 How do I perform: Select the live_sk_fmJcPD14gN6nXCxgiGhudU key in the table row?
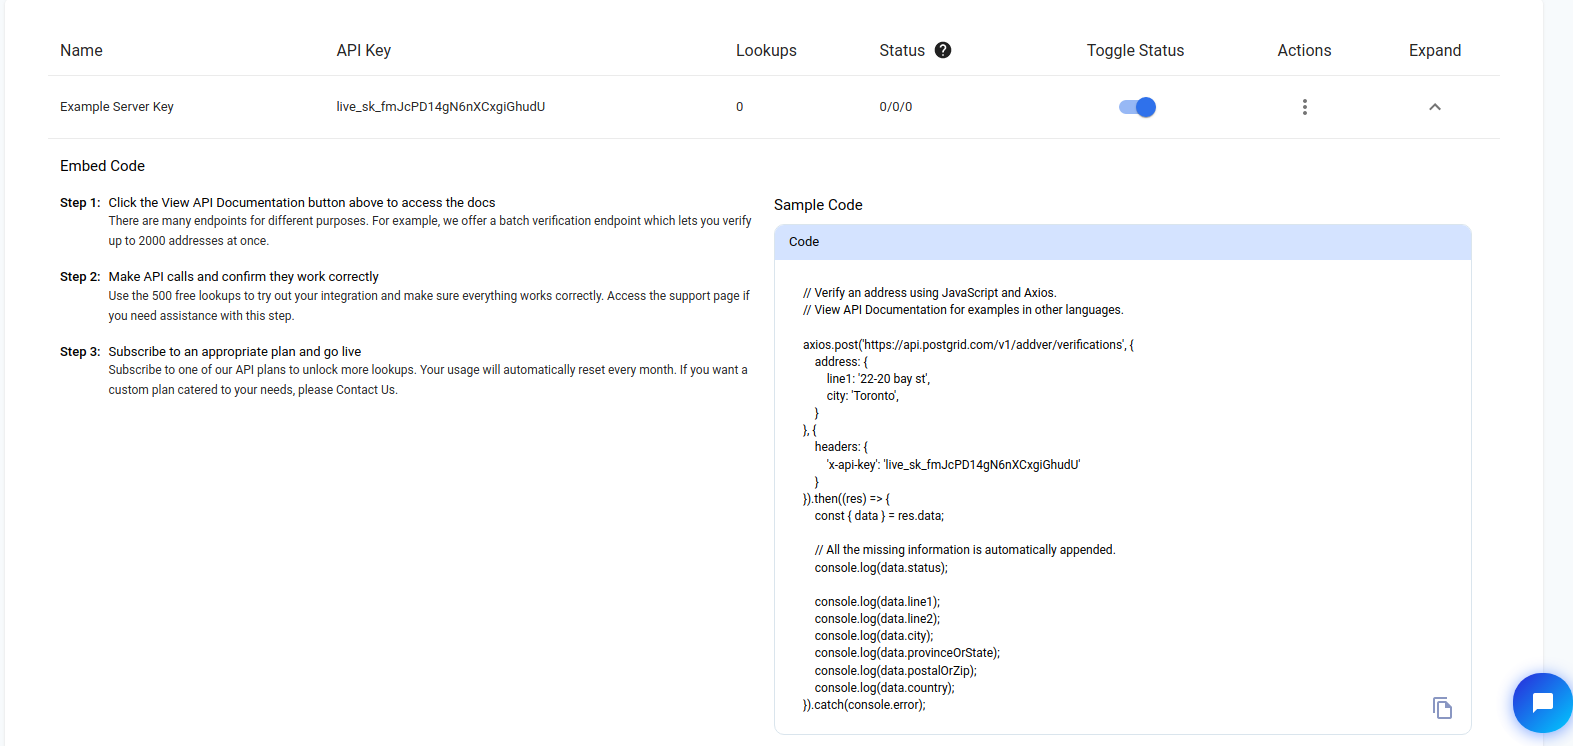pyautogui.click(x=441, y=107)
